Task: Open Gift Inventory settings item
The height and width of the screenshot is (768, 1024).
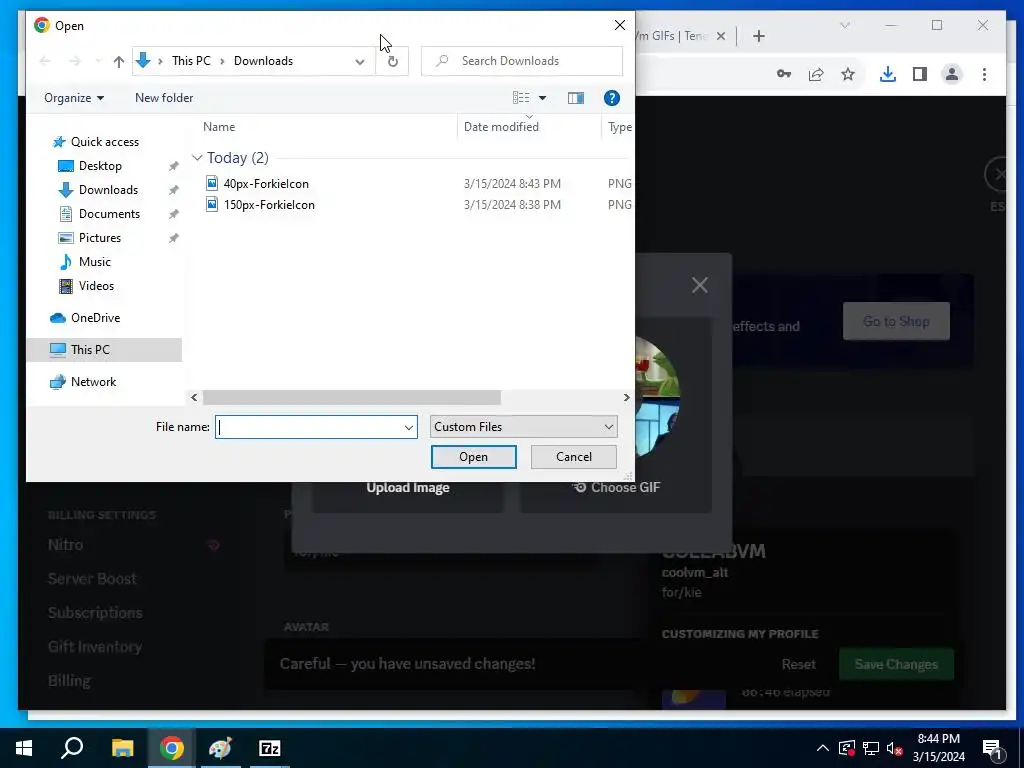Action: pos(95,647)
